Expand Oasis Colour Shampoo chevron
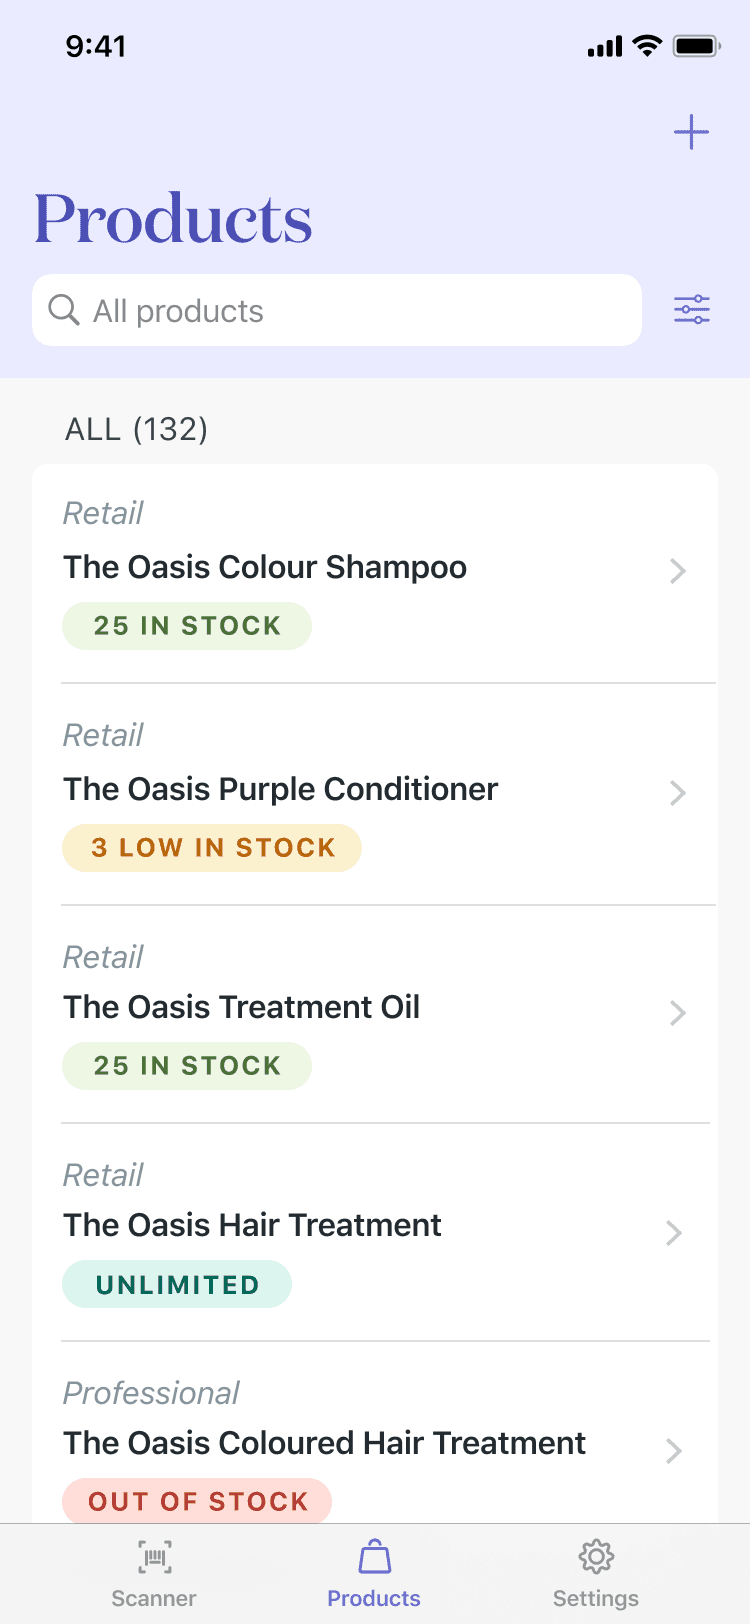The height and width of the screenshot is (1624, 750). point(678,571)
